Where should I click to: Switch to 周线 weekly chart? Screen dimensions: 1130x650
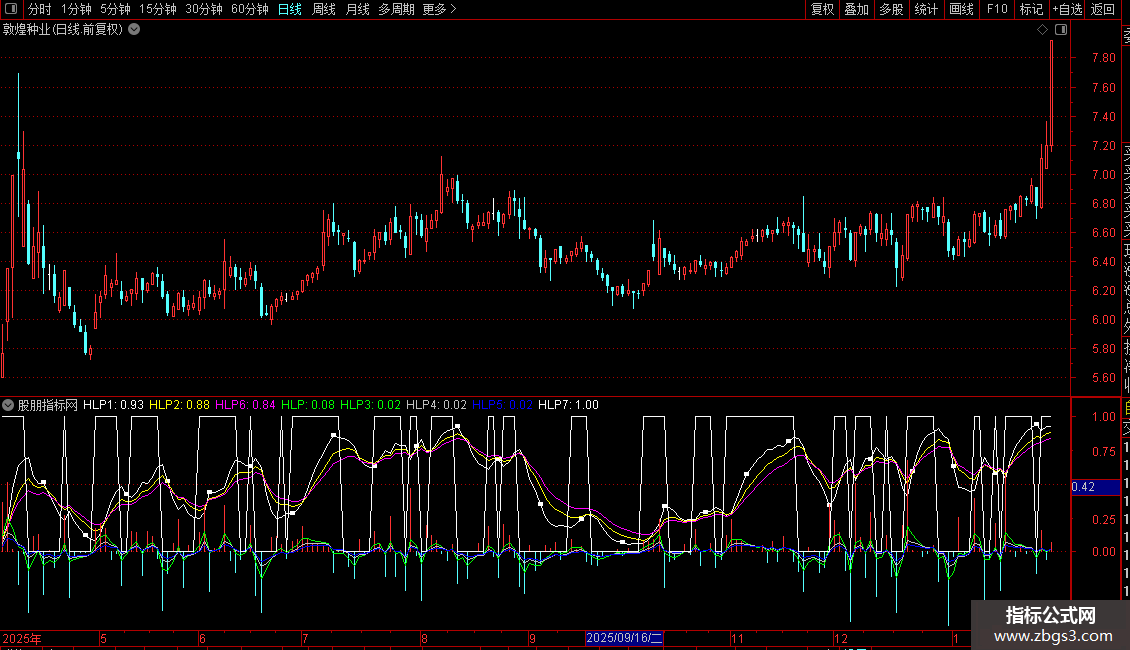tap(324, 9)
